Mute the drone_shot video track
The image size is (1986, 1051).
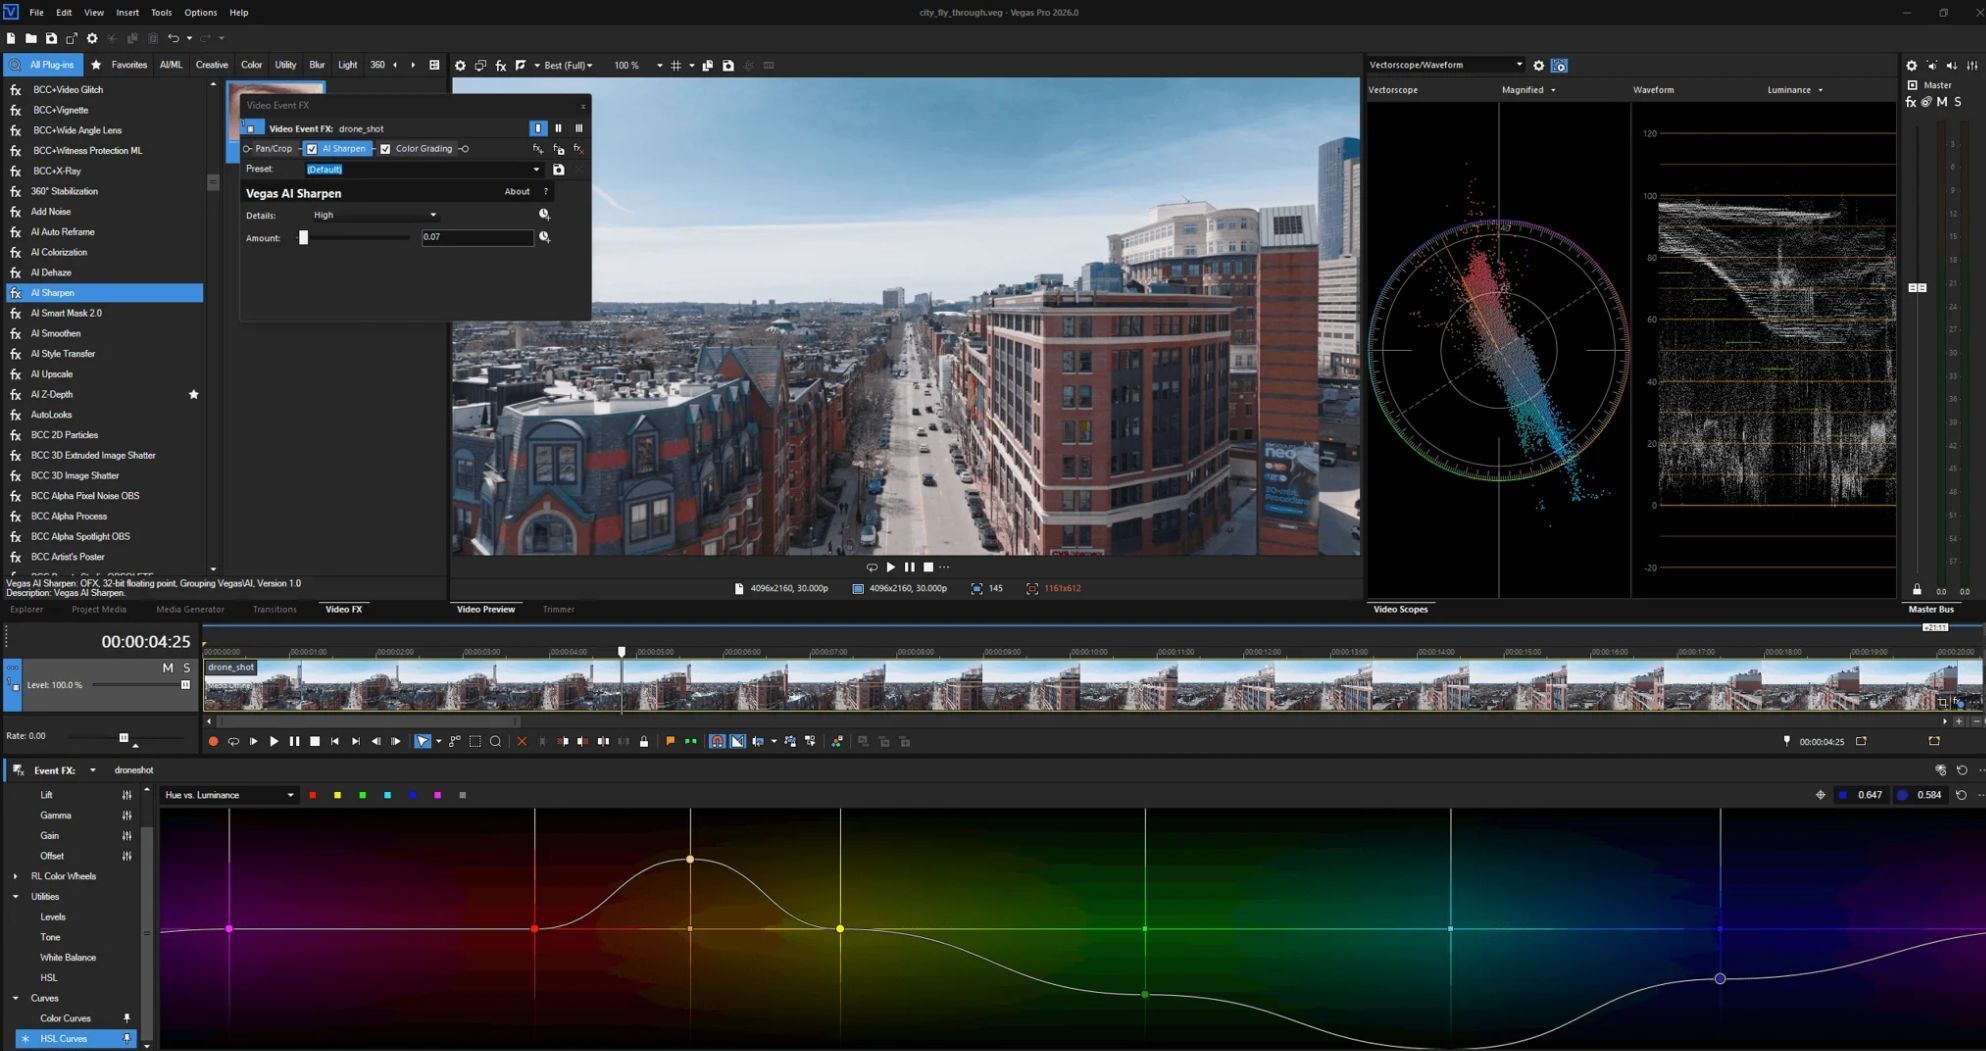point(167,668)
